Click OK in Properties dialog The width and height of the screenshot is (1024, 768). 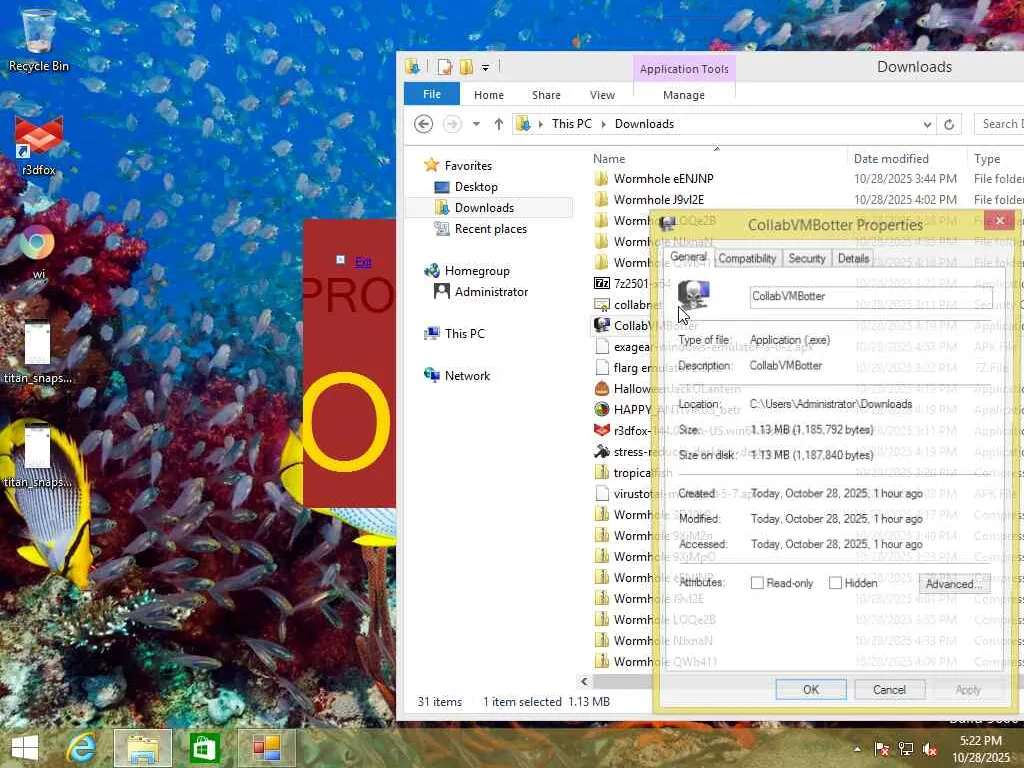click(811, 690)
